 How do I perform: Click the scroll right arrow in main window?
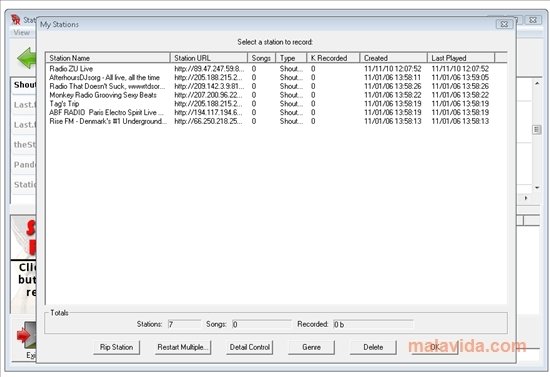pyautogui.click(x=526, y=198)
